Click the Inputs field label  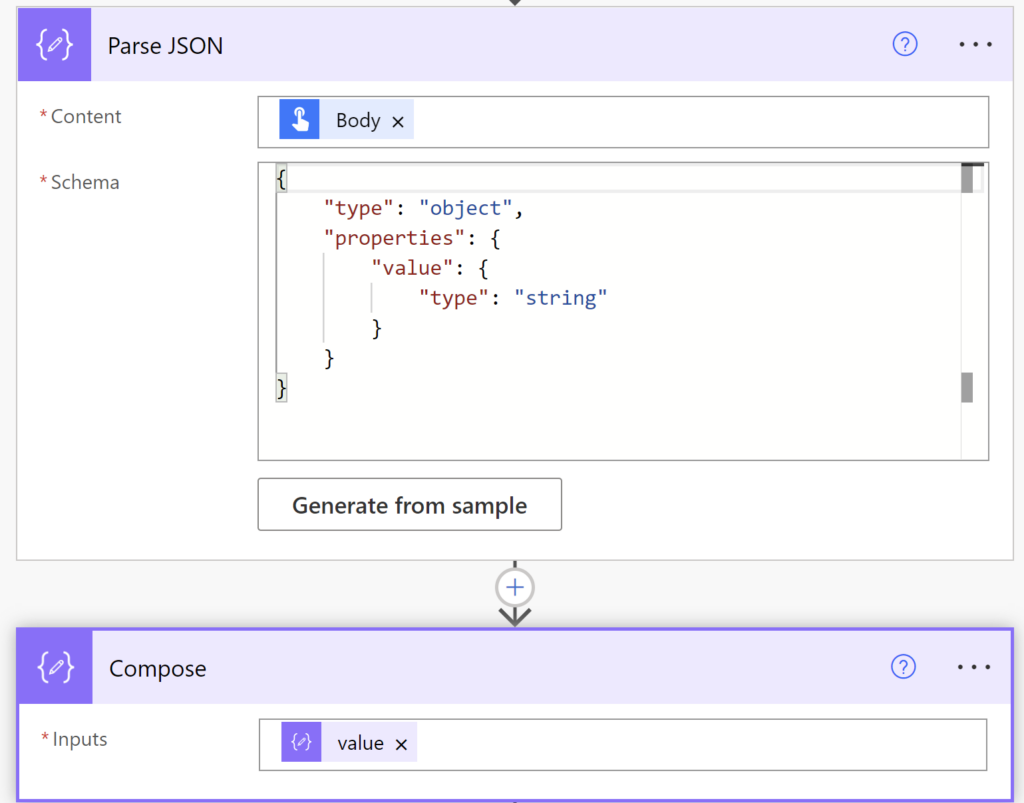[x=80, y=739]
